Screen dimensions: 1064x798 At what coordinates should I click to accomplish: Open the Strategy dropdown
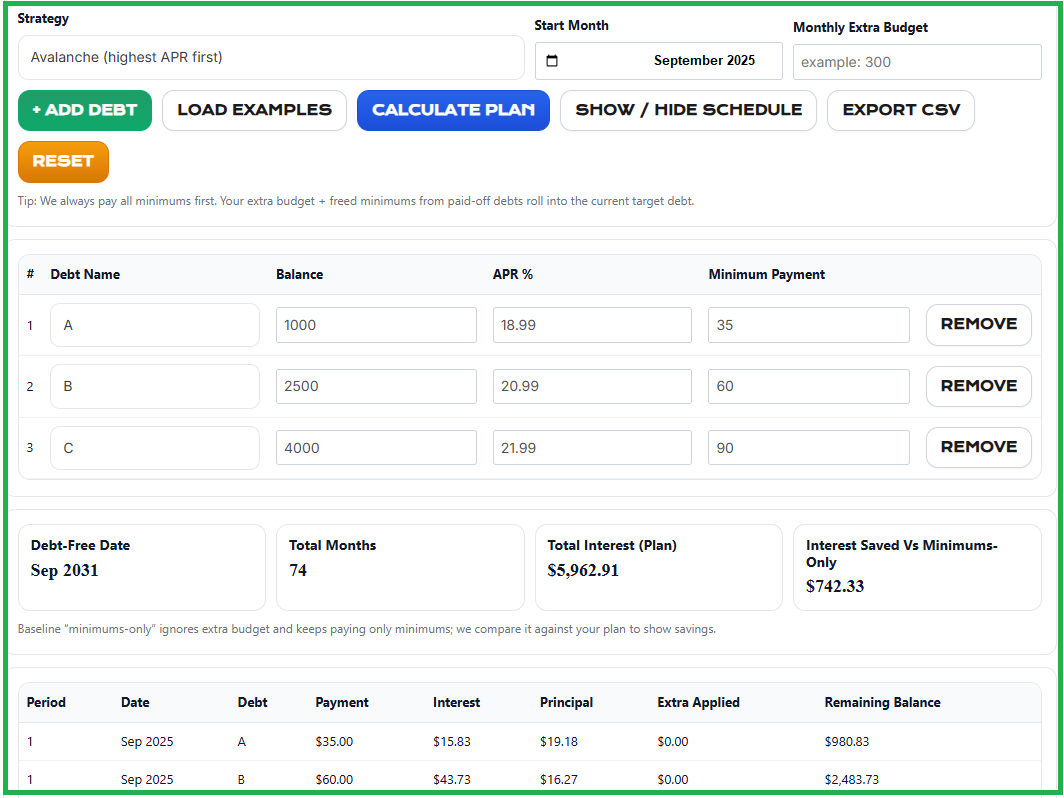coord(270,58)
